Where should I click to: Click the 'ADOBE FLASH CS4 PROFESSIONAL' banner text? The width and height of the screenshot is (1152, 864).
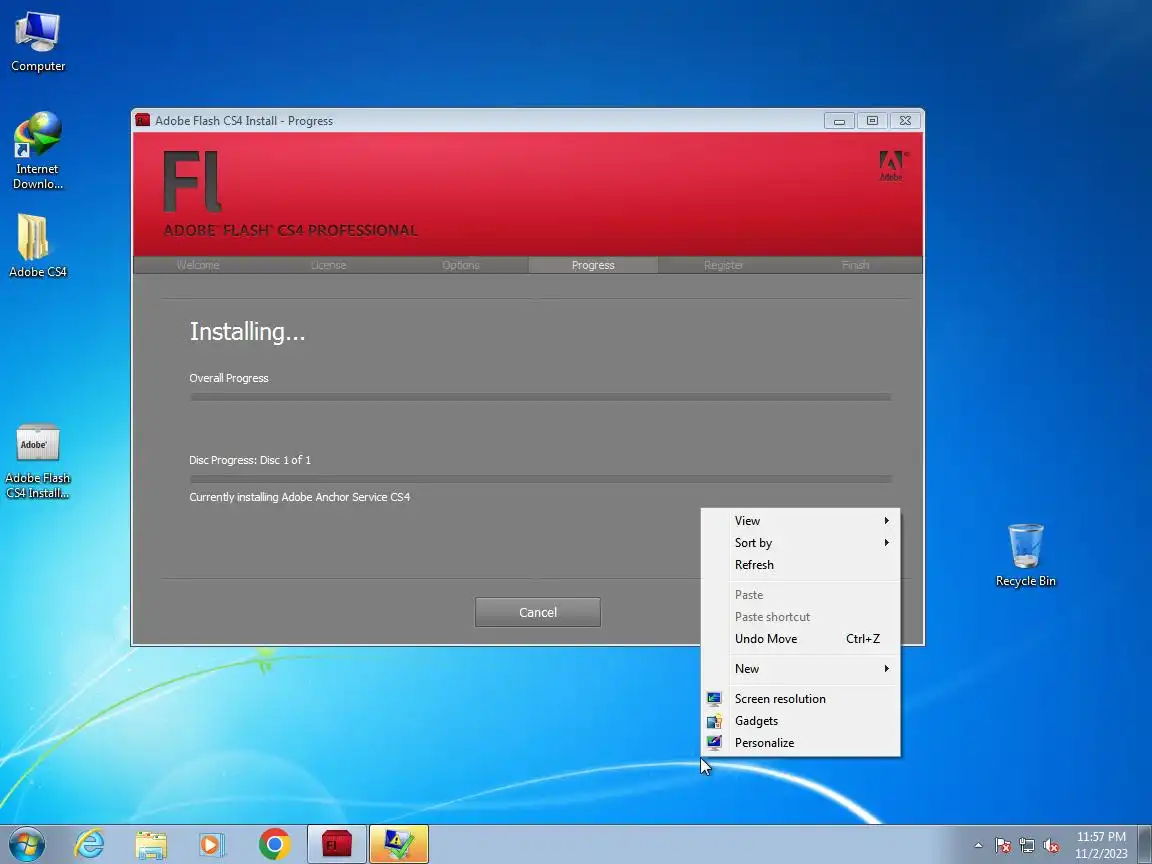click(x=290, y=230)
